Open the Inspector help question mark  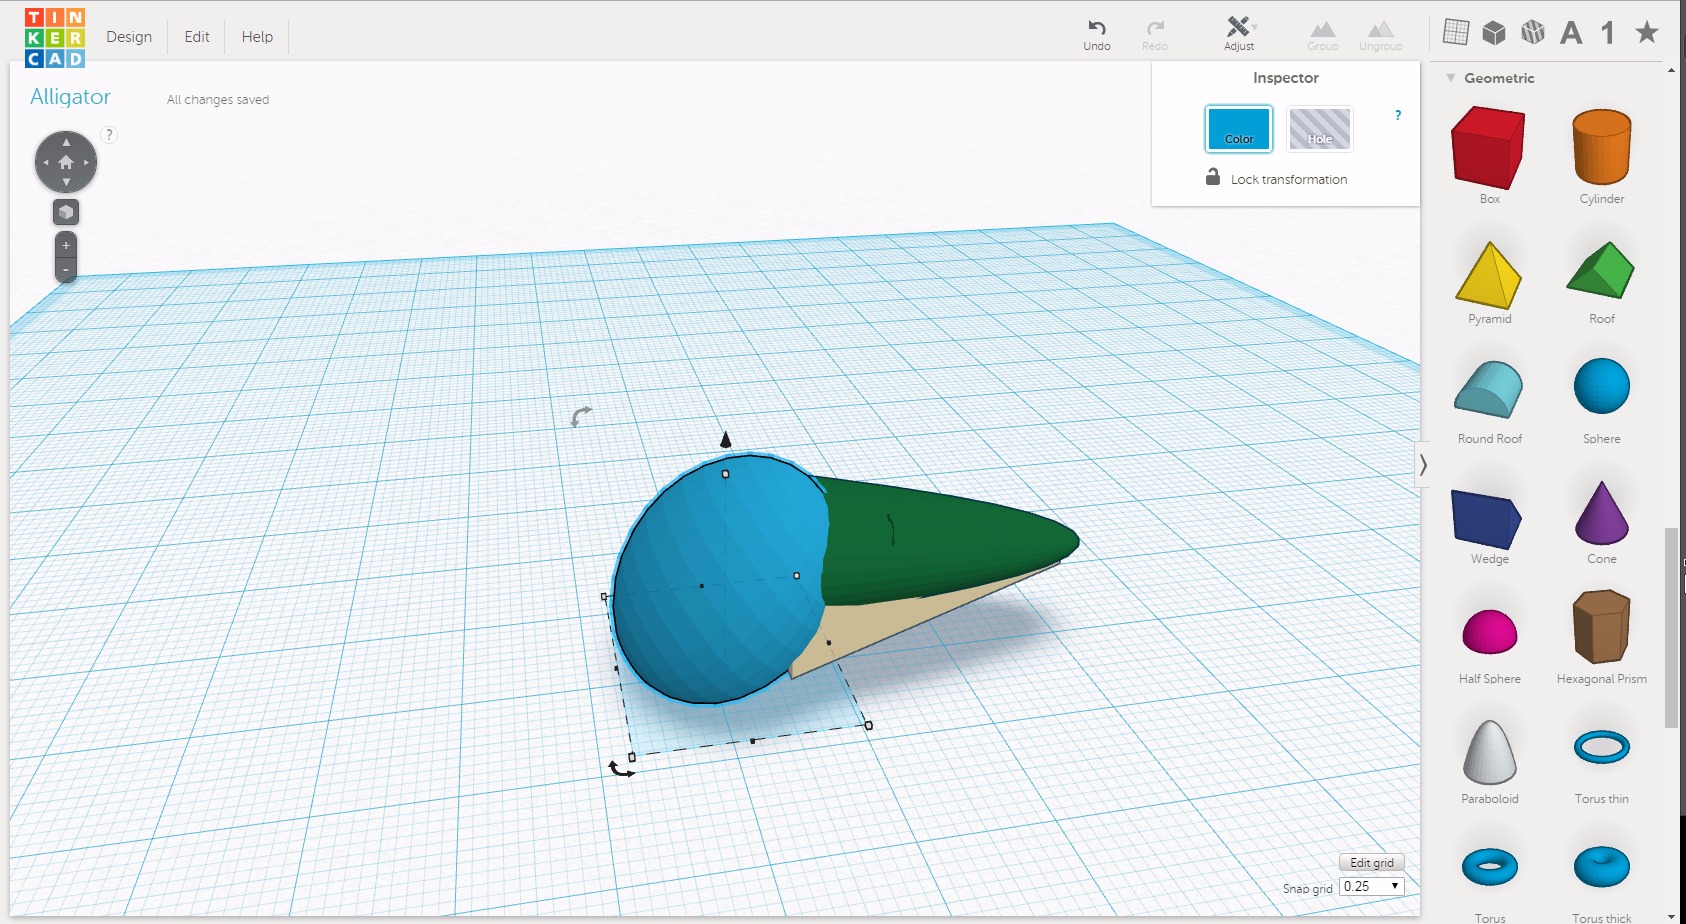(1398, 115)
